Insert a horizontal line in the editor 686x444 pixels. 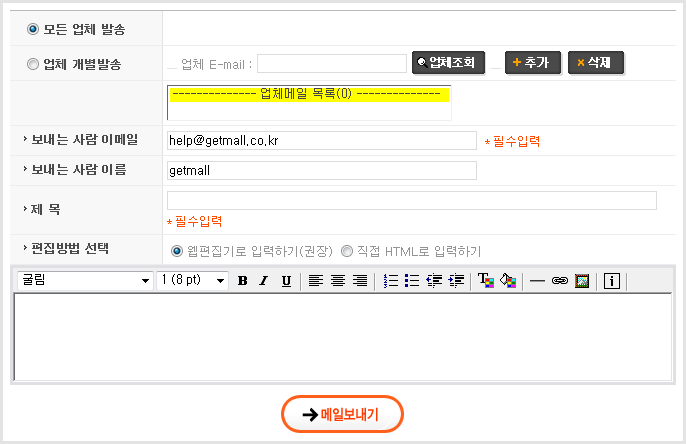[x=537, y=281]
